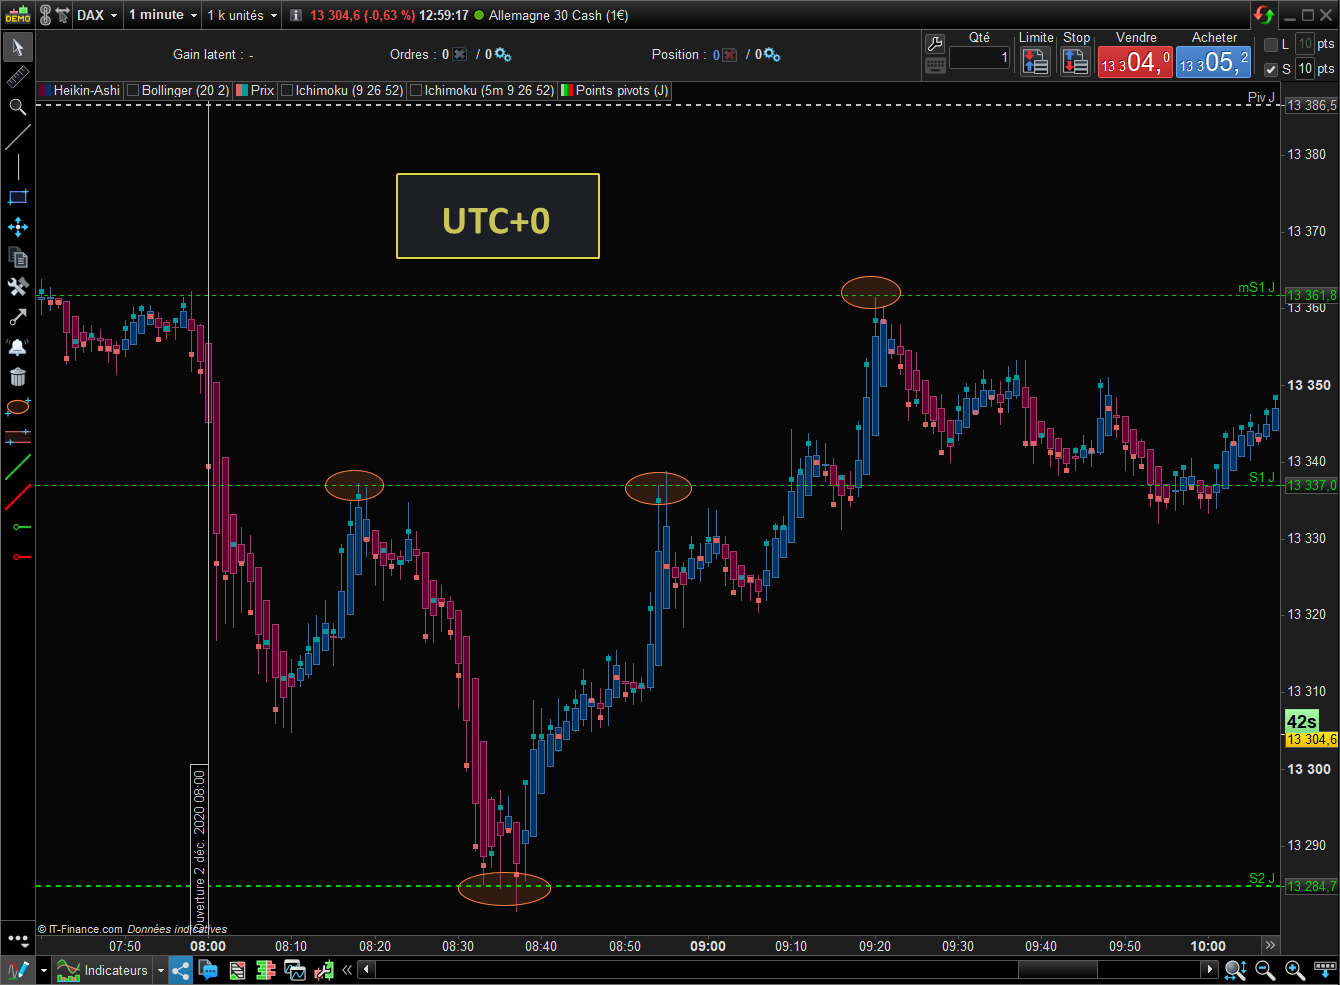Click the blue Acheter price button
This screenshot has width=1340, height=985.
(1213, 62)
